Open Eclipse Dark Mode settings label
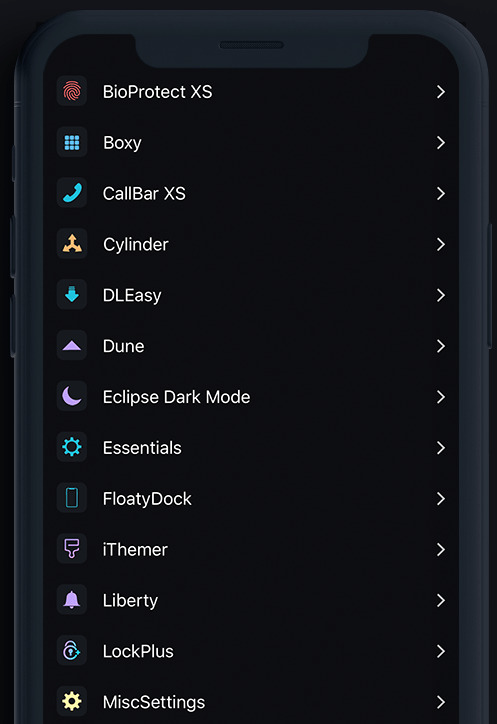497x724 pixels. tap(176, 397)
